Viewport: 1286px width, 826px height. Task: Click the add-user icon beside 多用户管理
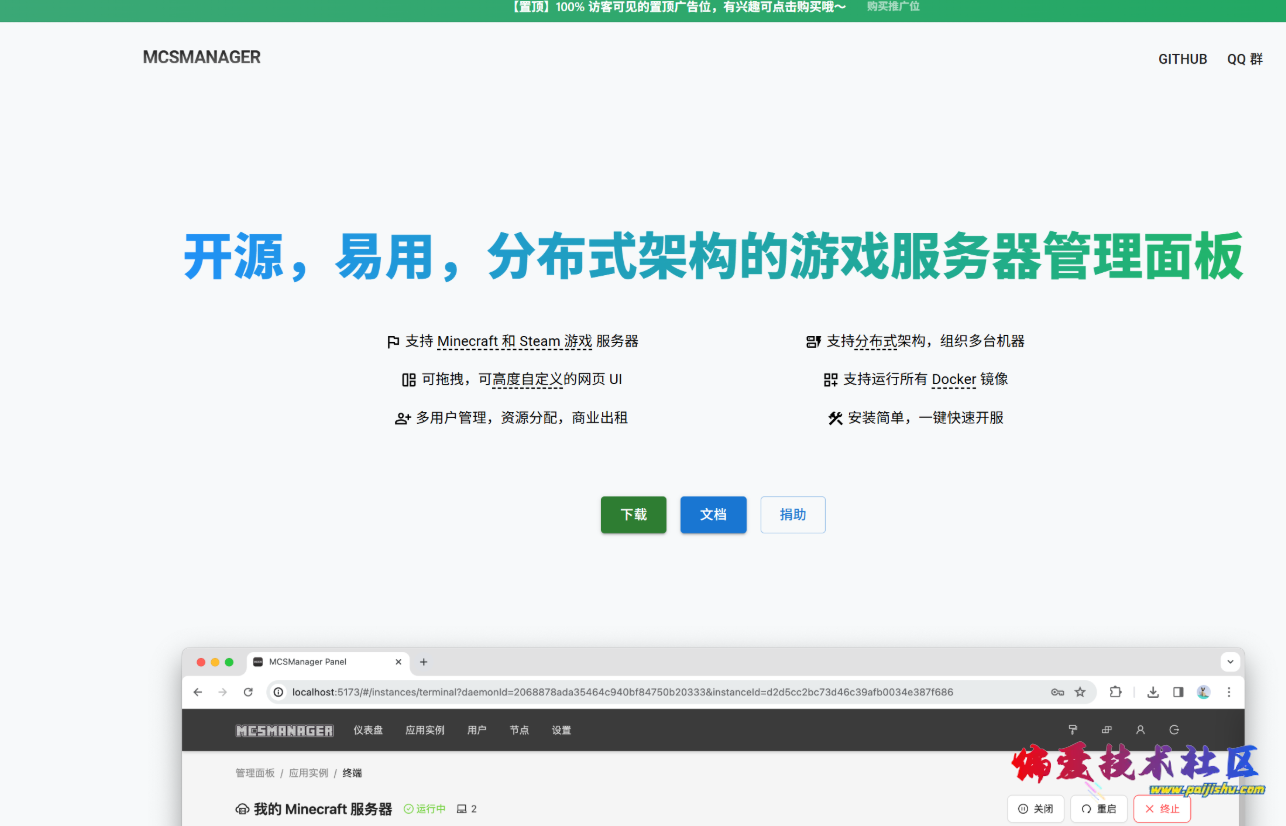[x=403, y=418]
